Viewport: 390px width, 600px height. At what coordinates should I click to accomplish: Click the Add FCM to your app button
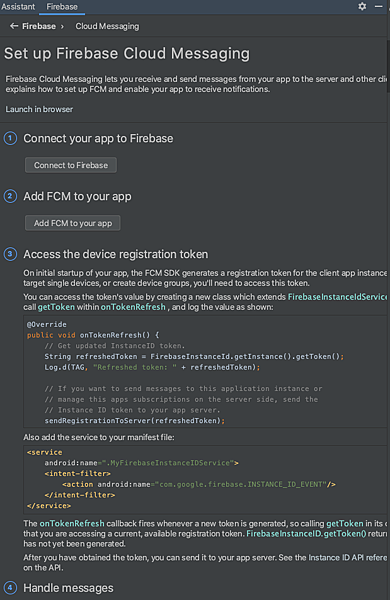coord(73,223)
